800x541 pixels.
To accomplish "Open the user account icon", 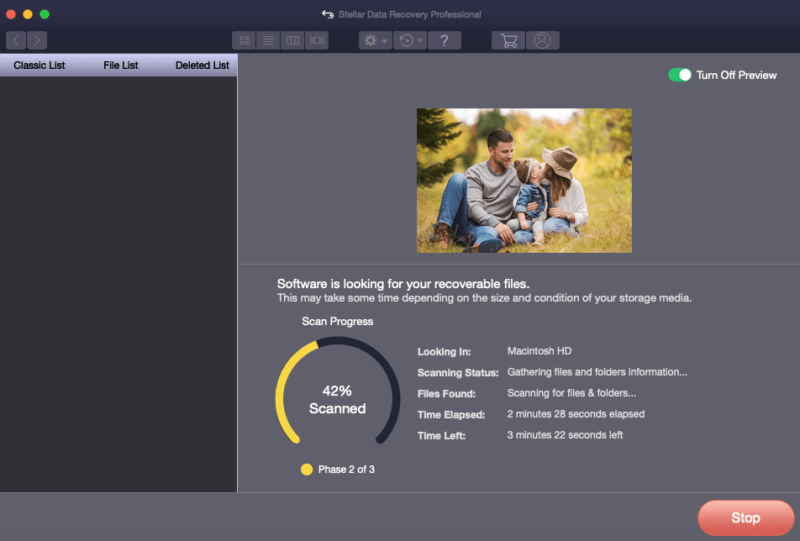I will (x=542, y=40).
